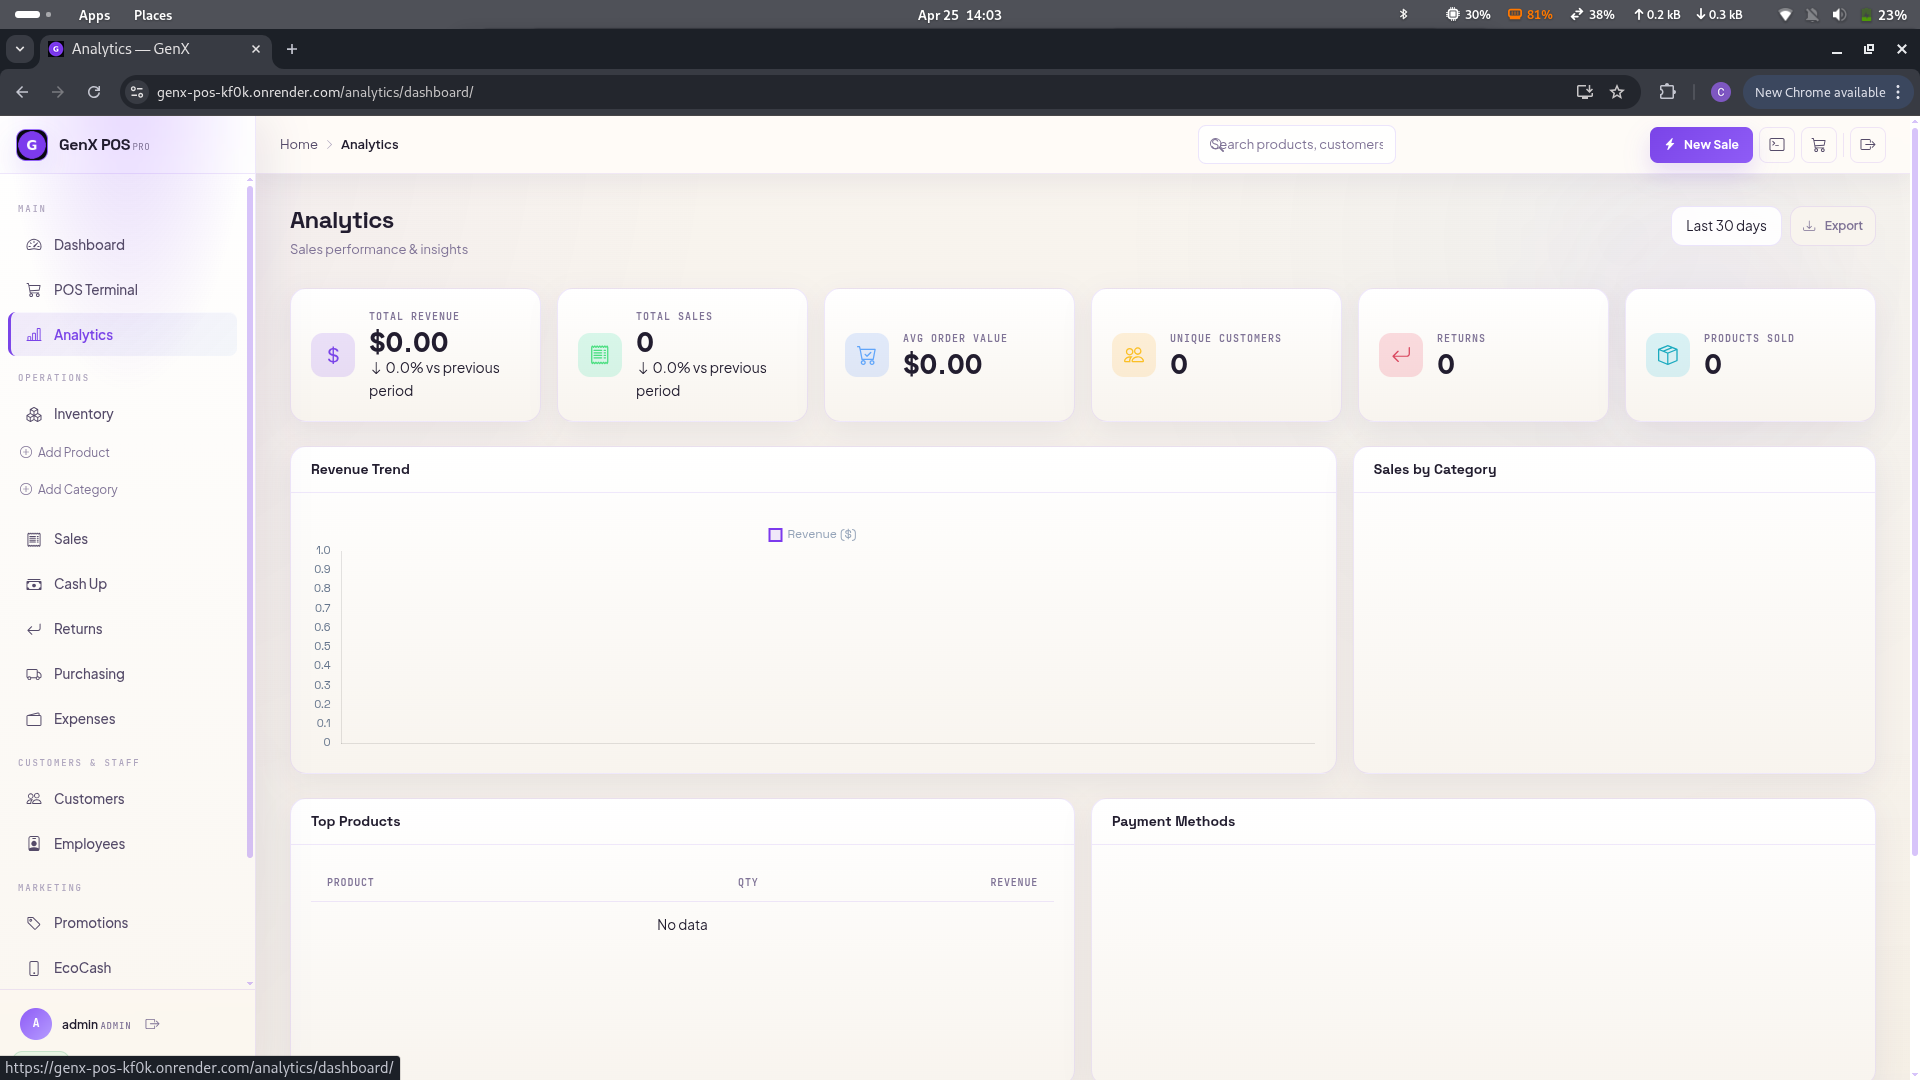Open the cart icon button in header

tap(1819, 145)
